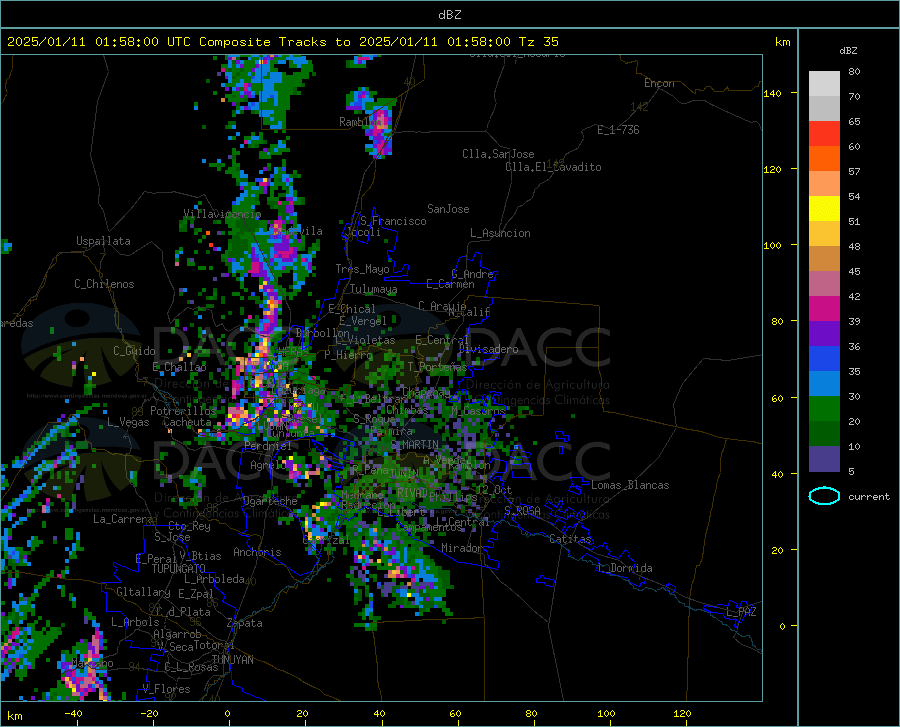The height and width of the screenshot is (727, 900).
Task: Click the 'Divisadero' map label
Action: pyautogui.click(x=488, y=349)
